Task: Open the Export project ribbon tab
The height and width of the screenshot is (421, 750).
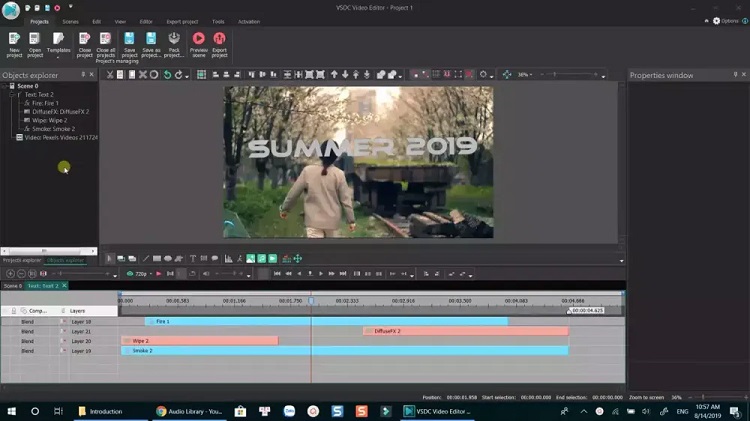Action: pos(182,22)
